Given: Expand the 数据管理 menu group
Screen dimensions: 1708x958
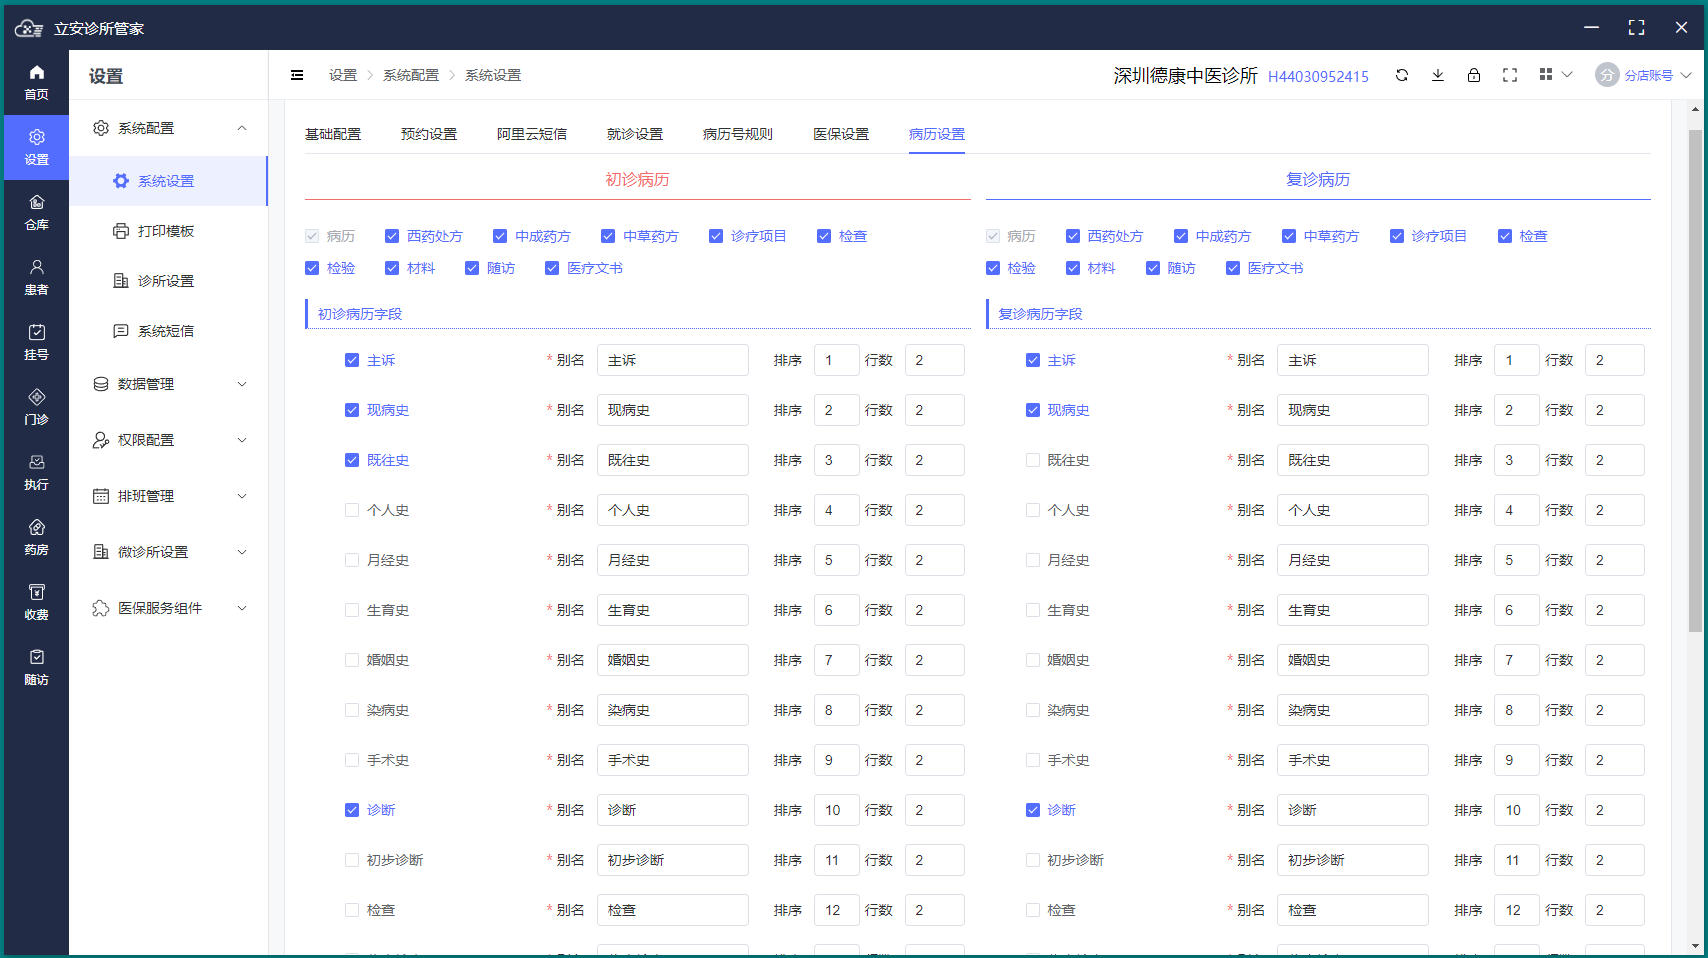Looking at the screenshot, I should [242, 384].
